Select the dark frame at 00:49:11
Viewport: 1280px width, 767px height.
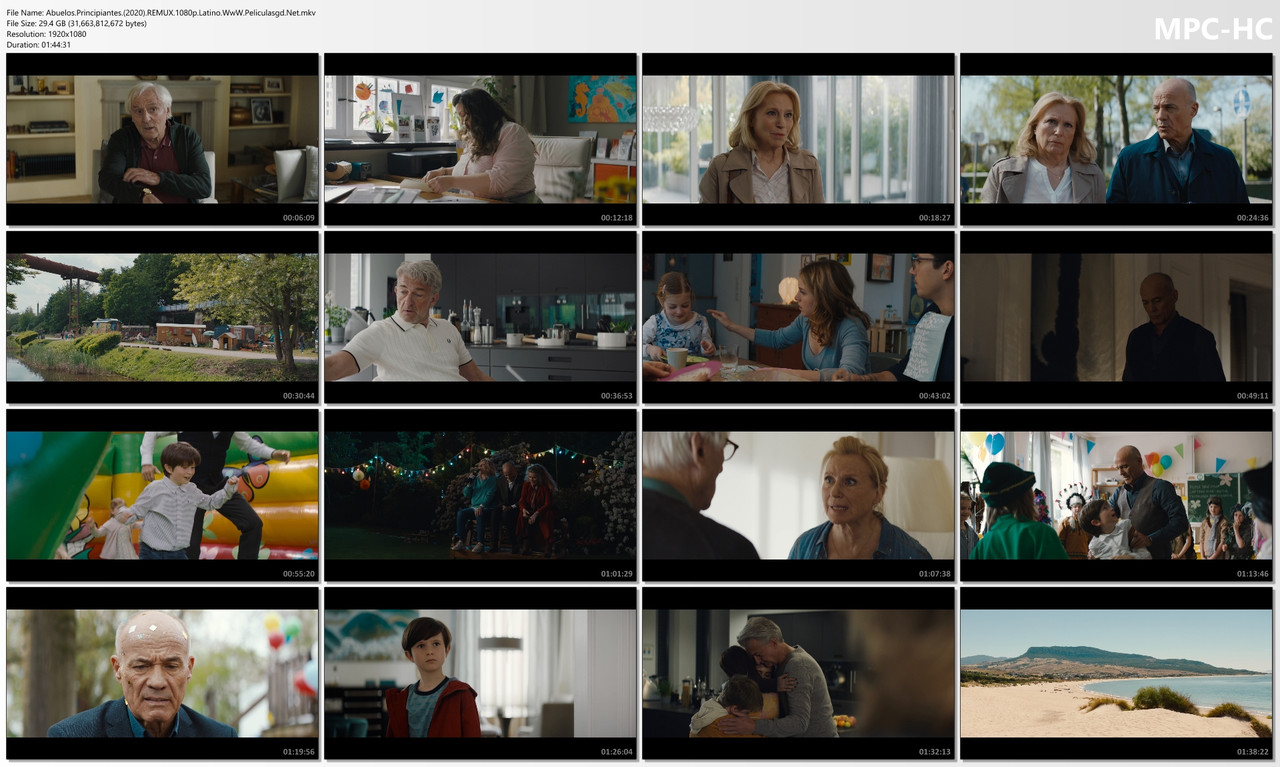point(1116,317)
